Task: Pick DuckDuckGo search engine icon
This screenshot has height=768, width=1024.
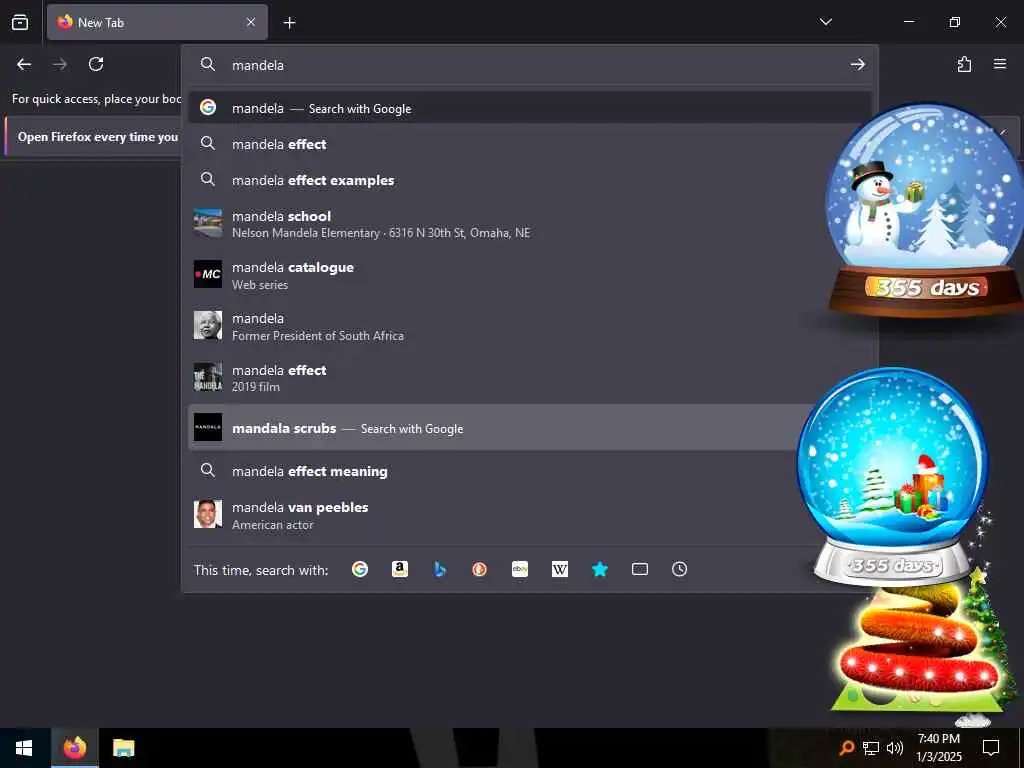Action: click(479, 569)
